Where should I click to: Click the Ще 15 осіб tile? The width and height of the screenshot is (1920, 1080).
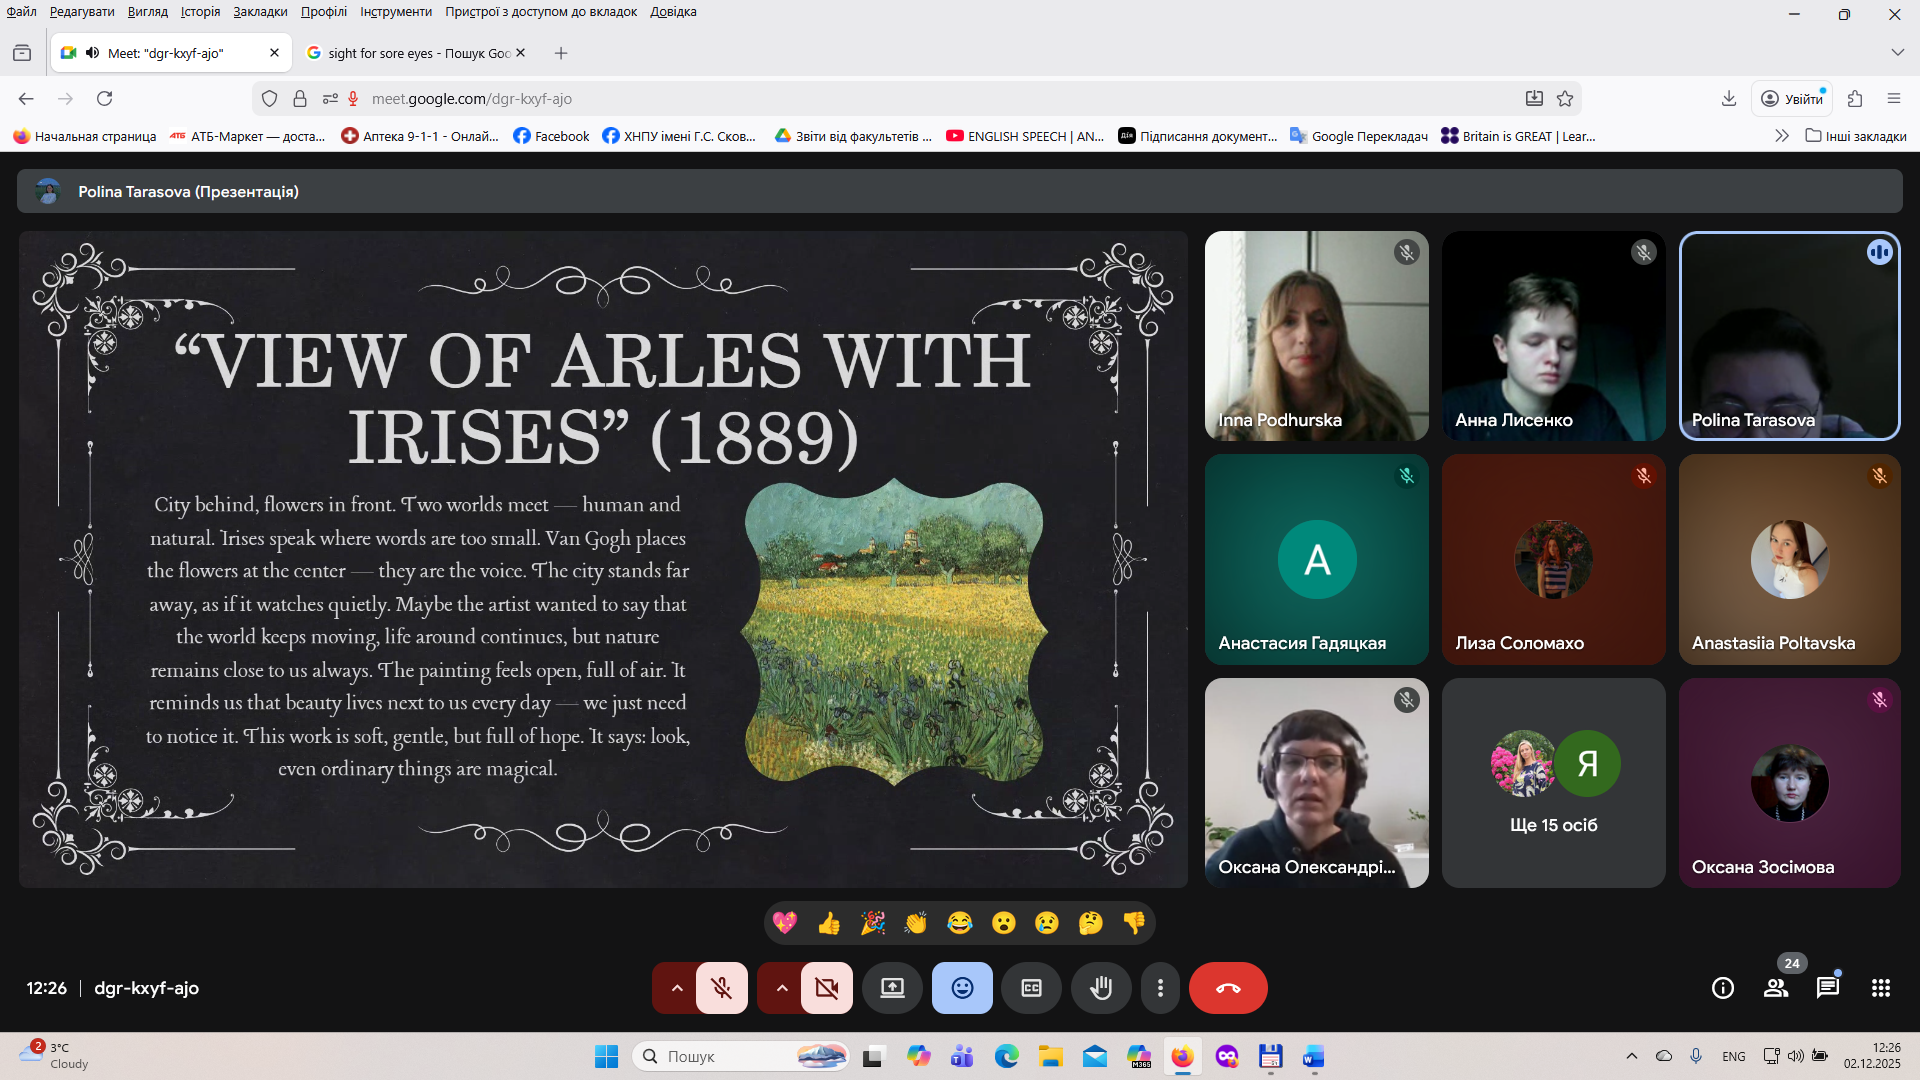click(x=1553, y=783)
